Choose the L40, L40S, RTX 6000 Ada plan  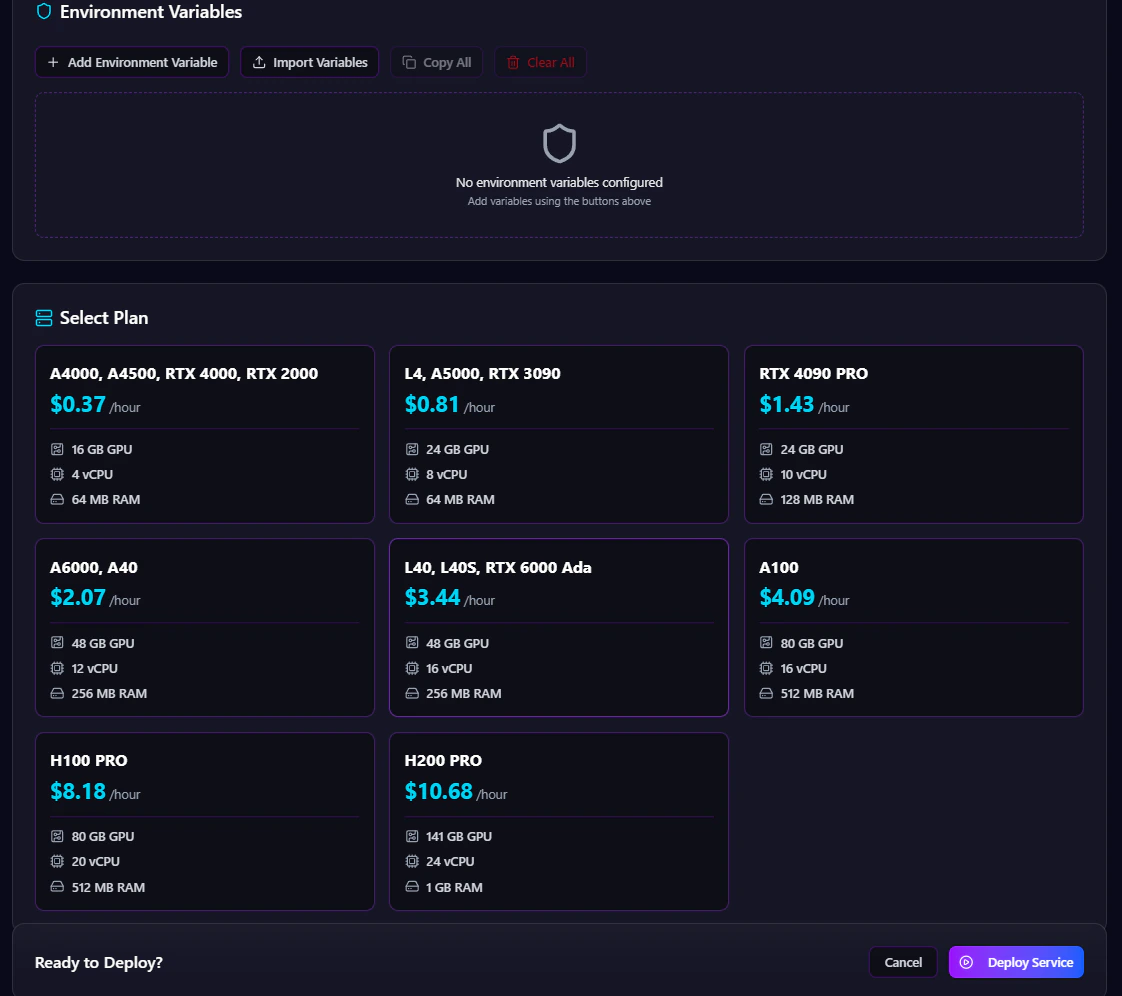click(x=559, y=628)
